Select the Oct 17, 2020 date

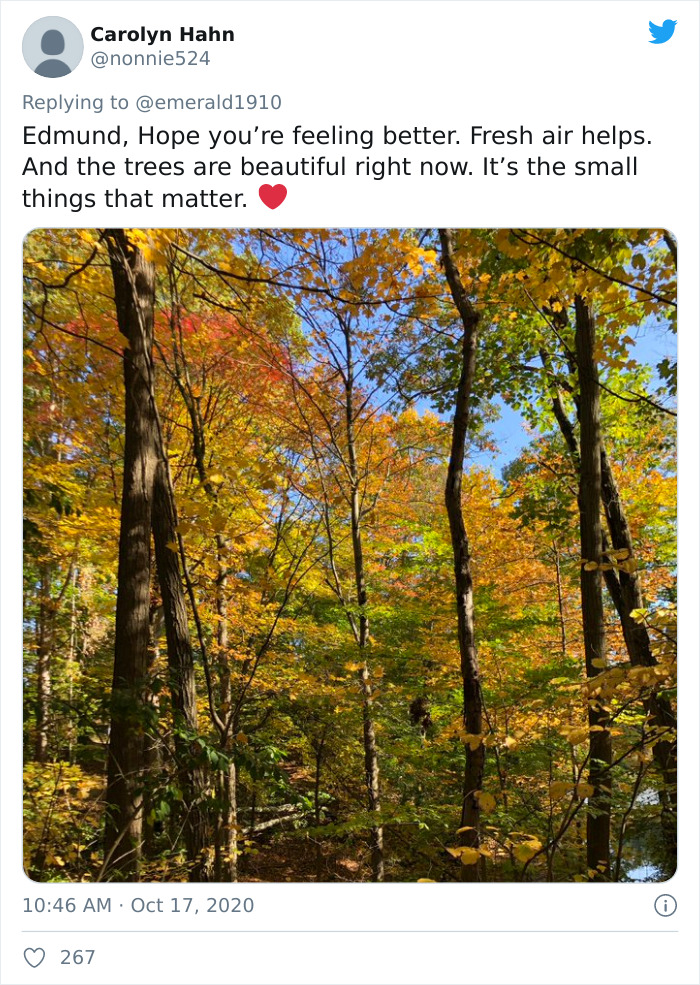coord(192,905)
